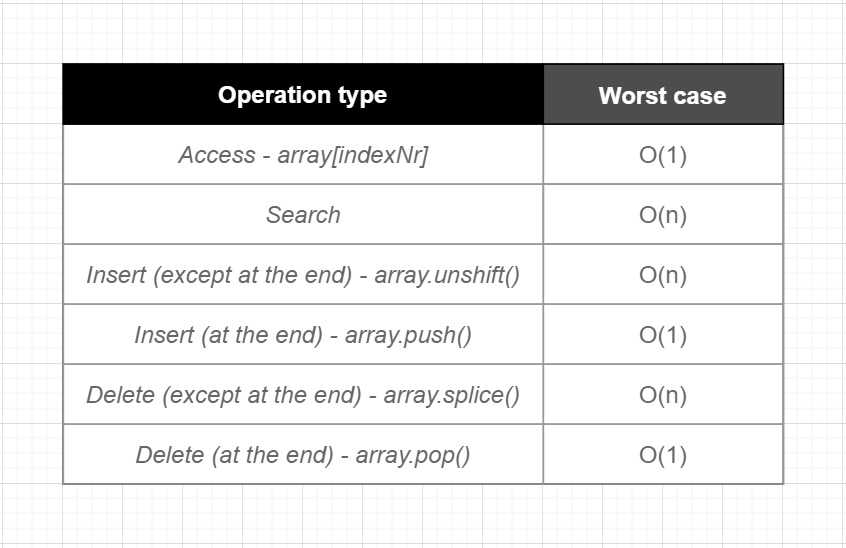This screenshot has width=846, height=548.
Task: Select the O(n) value for Search row
Action: 663,214
